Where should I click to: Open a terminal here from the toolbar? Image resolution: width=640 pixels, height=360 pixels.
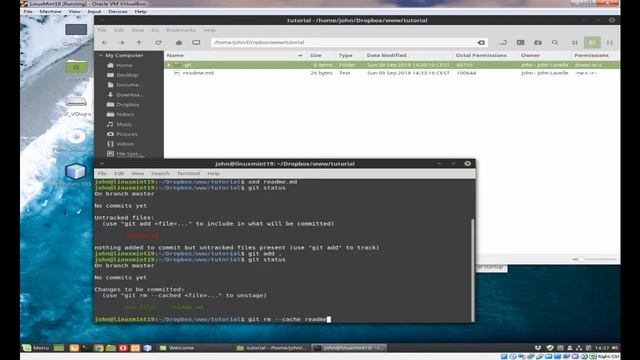520,42
